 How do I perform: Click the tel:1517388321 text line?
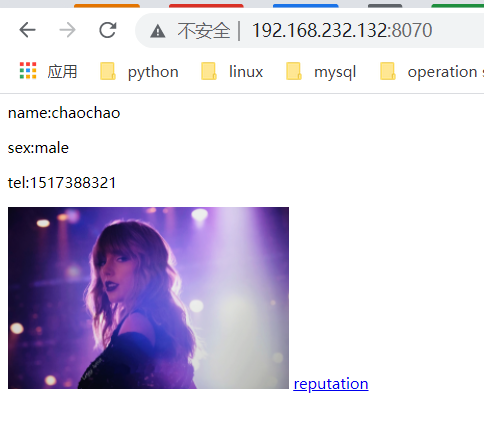(62, 183)
